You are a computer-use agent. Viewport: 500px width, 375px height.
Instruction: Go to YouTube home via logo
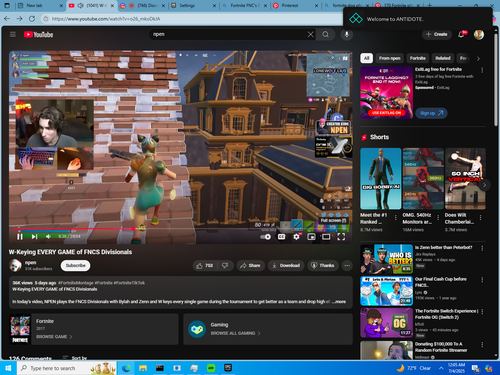click(38, 34)
